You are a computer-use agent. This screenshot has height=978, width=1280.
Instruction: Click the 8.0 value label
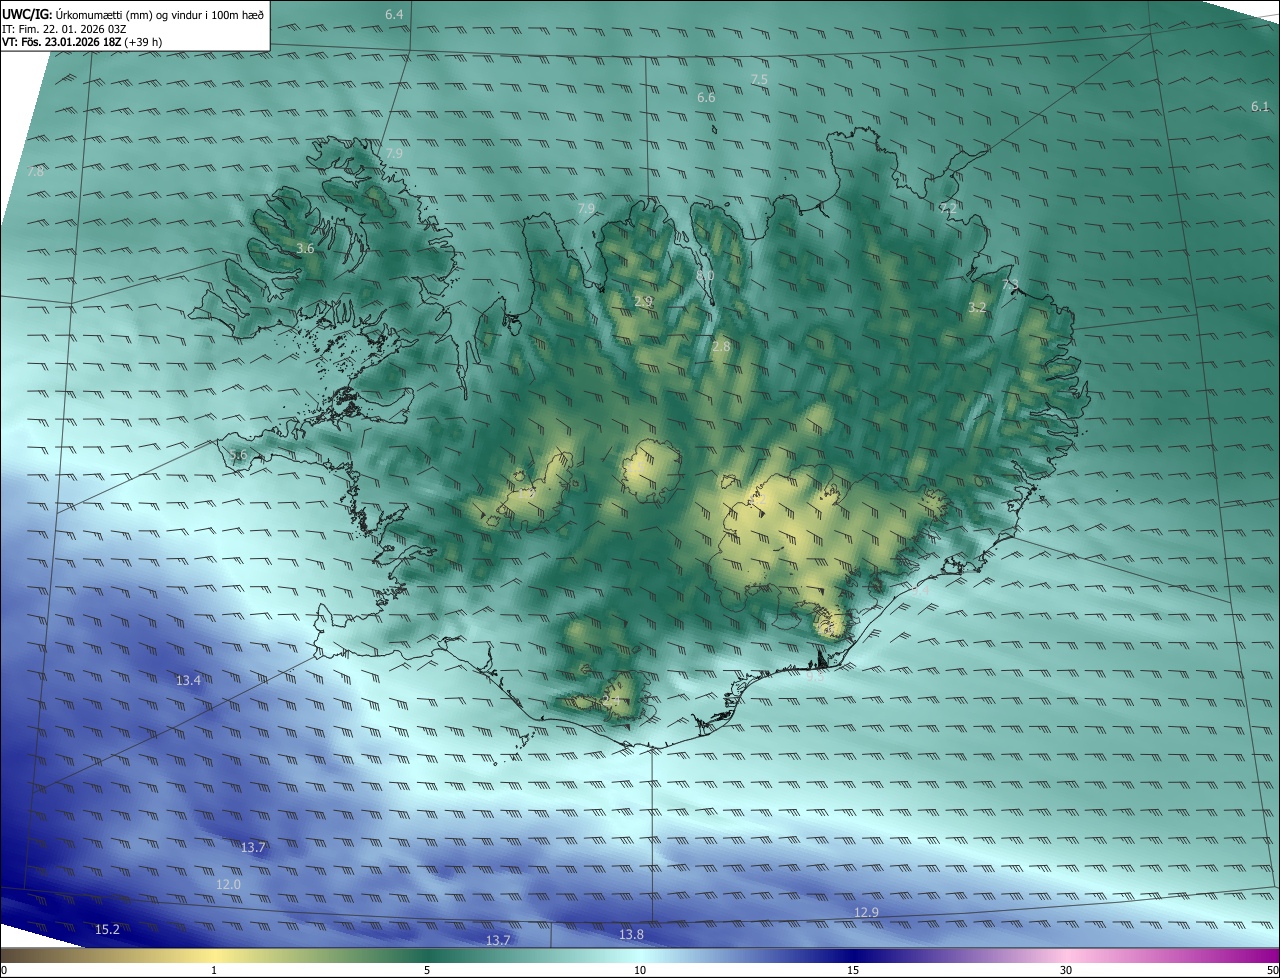[x=705, y=275]
